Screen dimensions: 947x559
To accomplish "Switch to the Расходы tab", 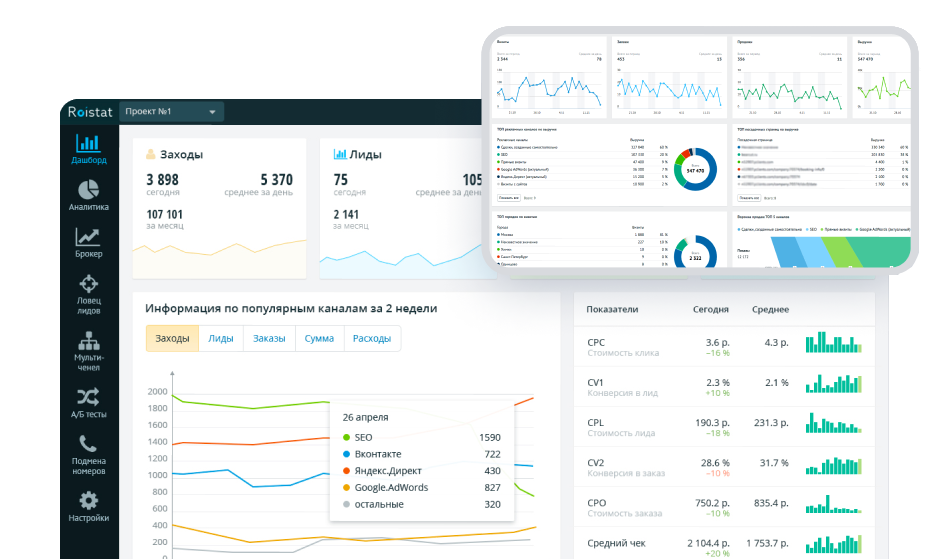I will pos(371,339).
